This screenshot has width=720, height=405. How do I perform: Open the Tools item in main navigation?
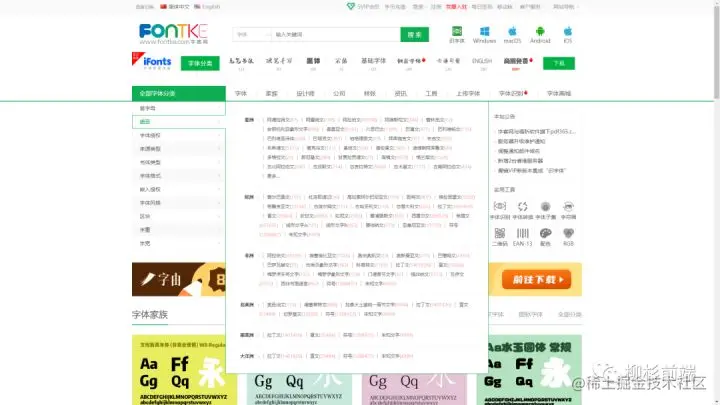pyautogui.click(x=431, y=93)
